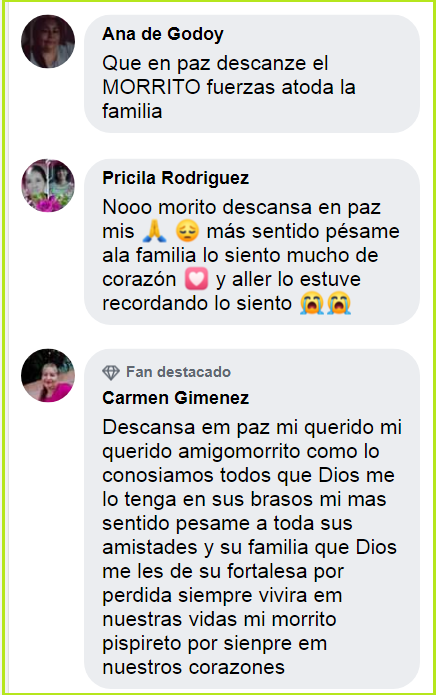Click the second crying face emoji

339,304
